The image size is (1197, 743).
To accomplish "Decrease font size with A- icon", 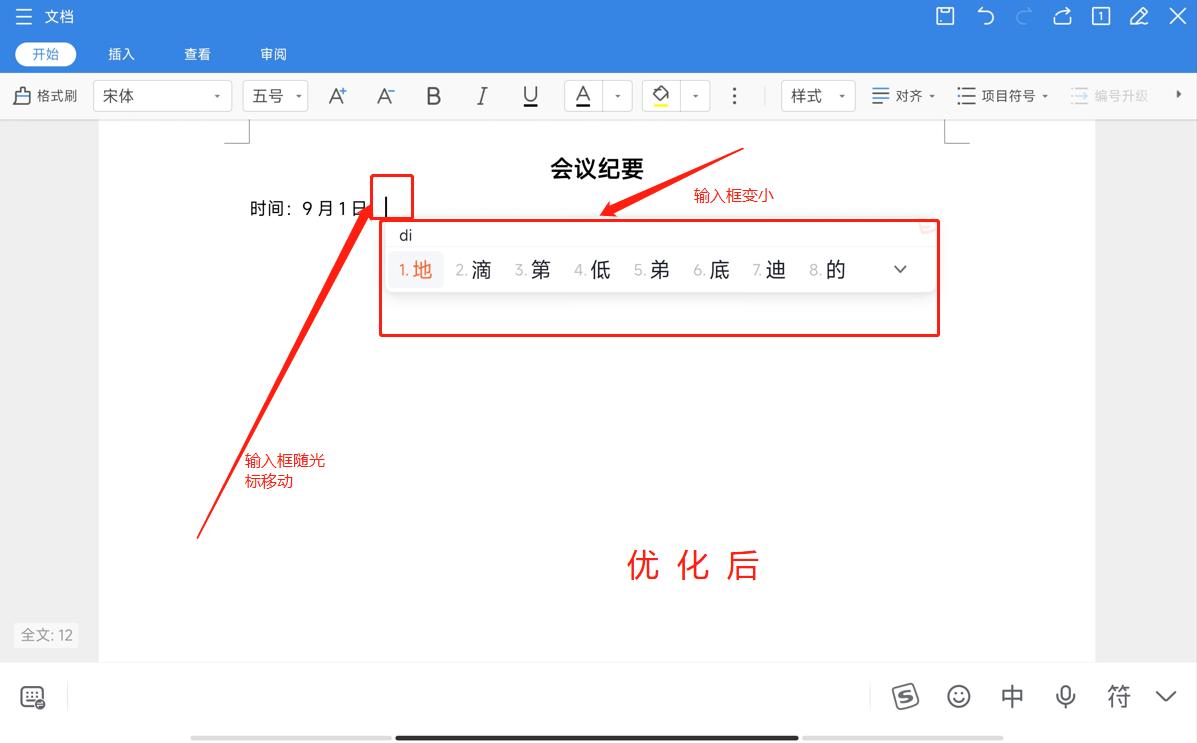I will pos(385,95).
